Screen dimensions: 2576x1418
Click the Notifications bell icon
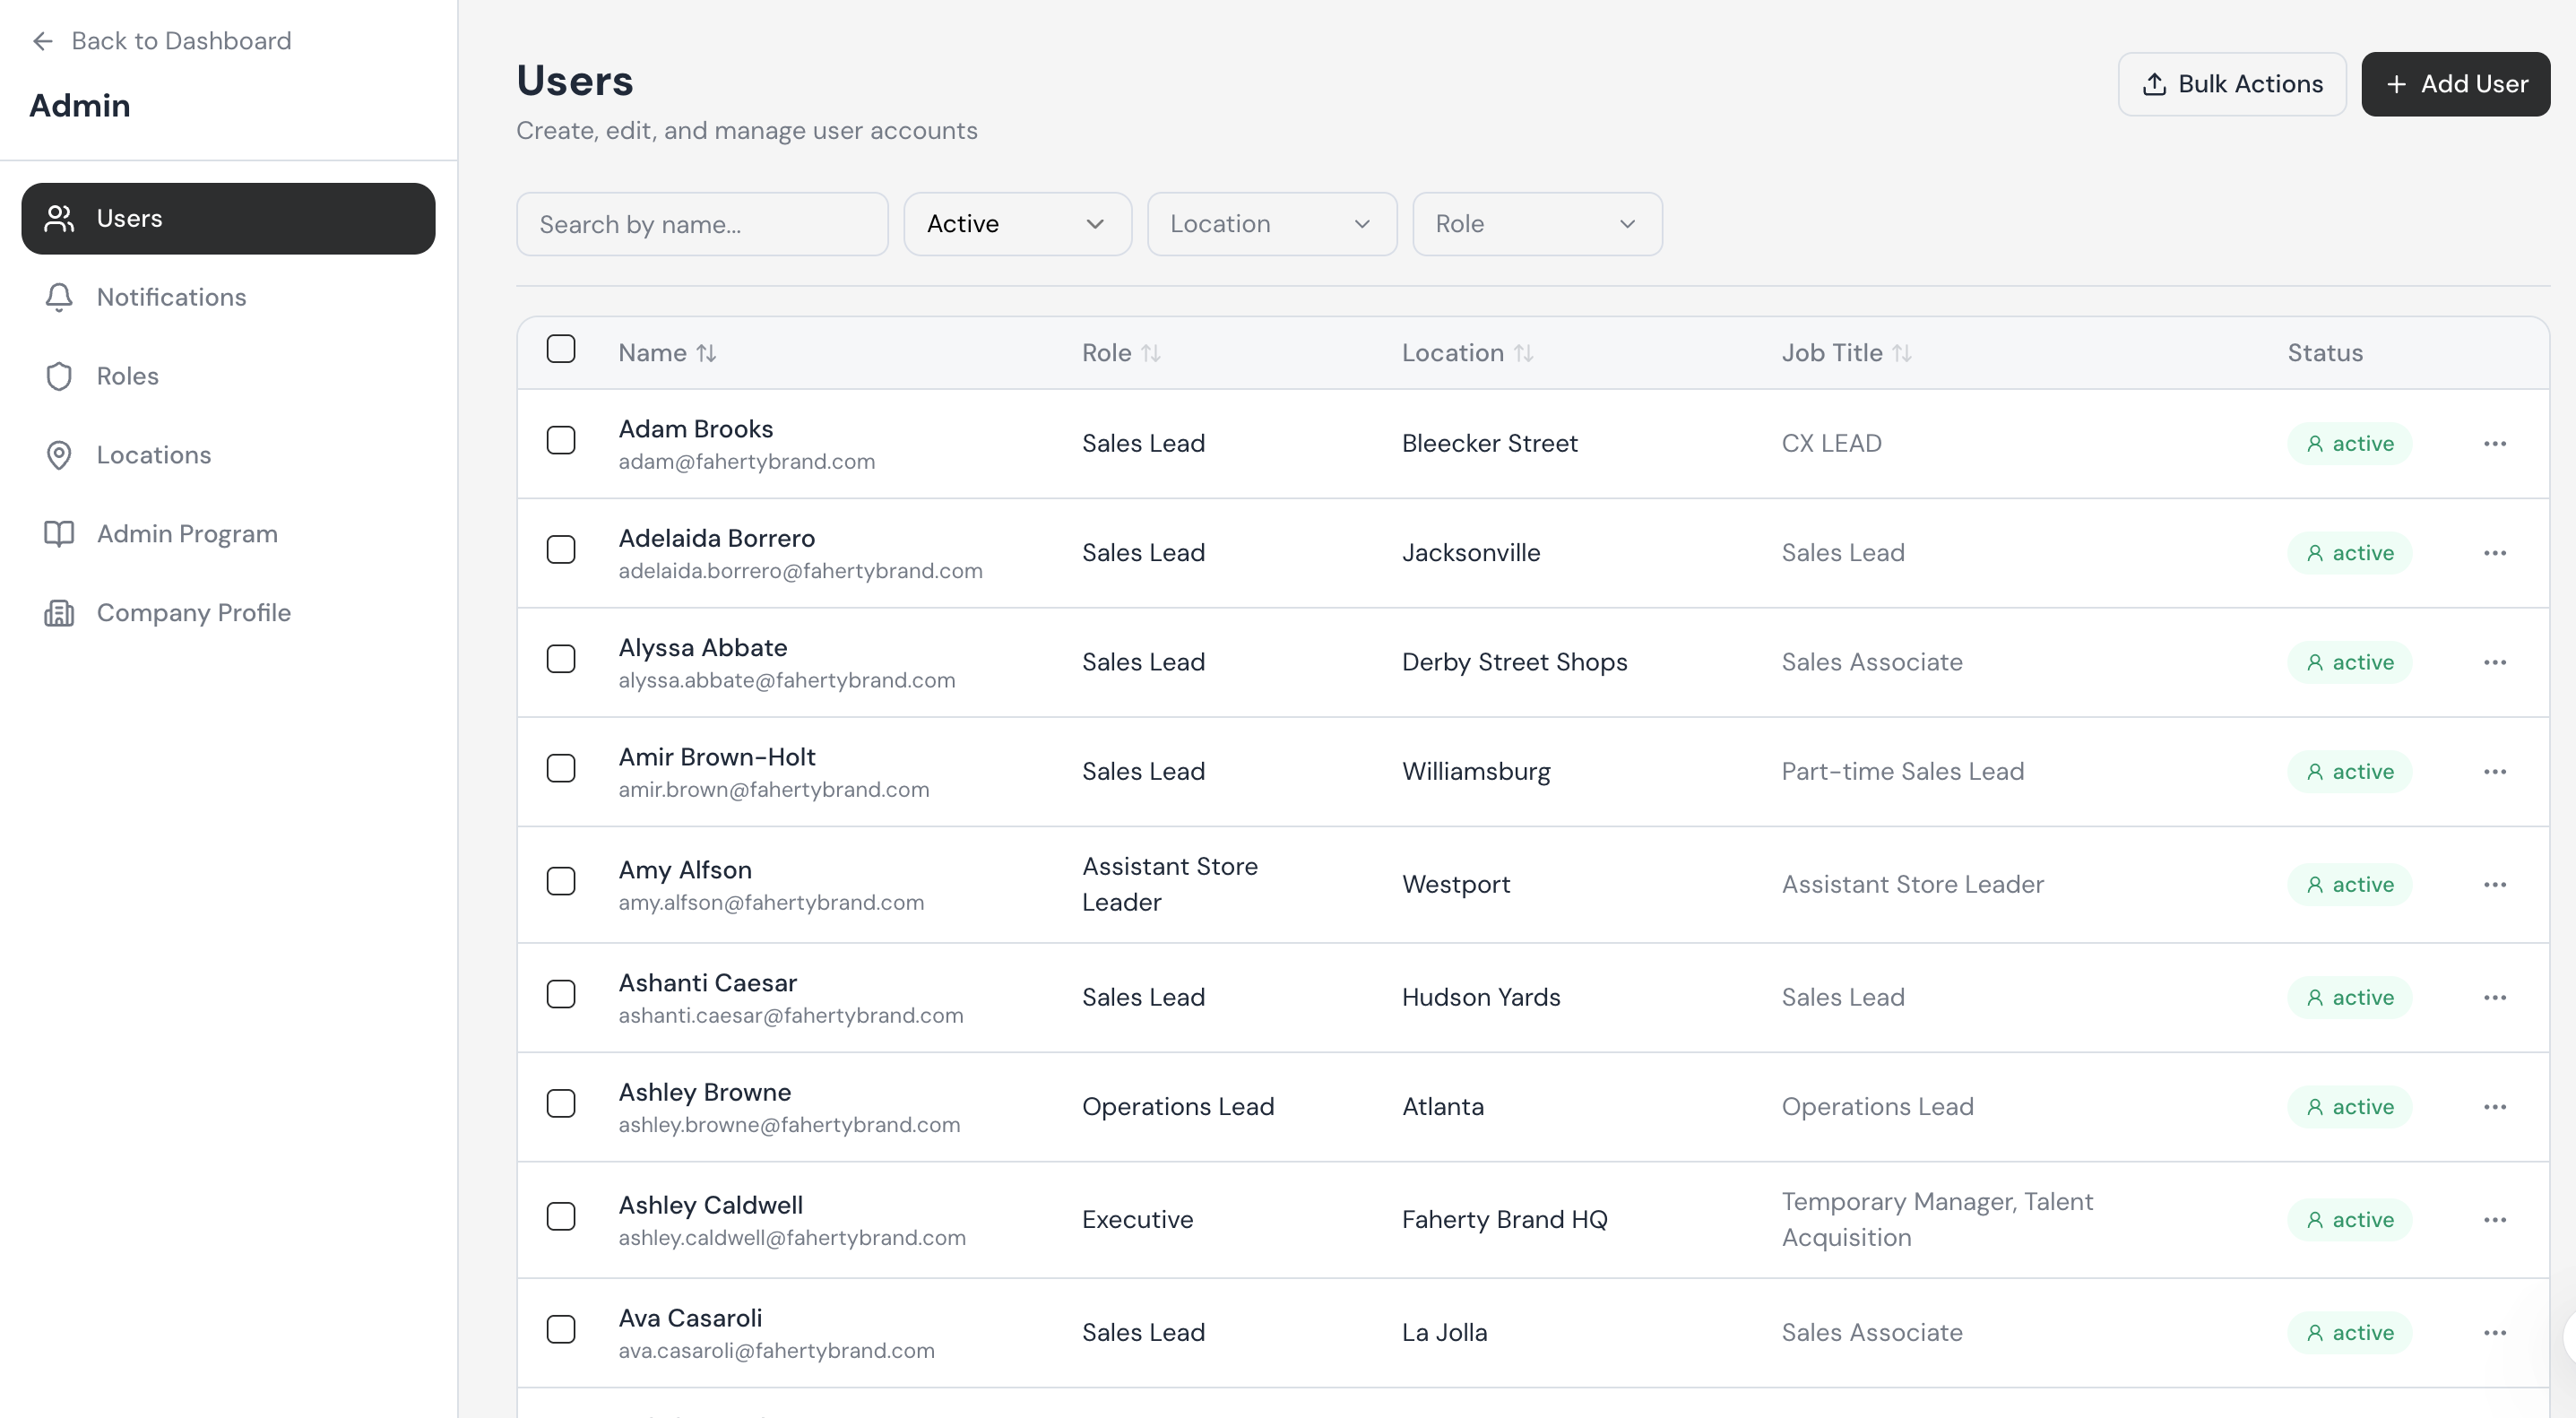(59, 297)
